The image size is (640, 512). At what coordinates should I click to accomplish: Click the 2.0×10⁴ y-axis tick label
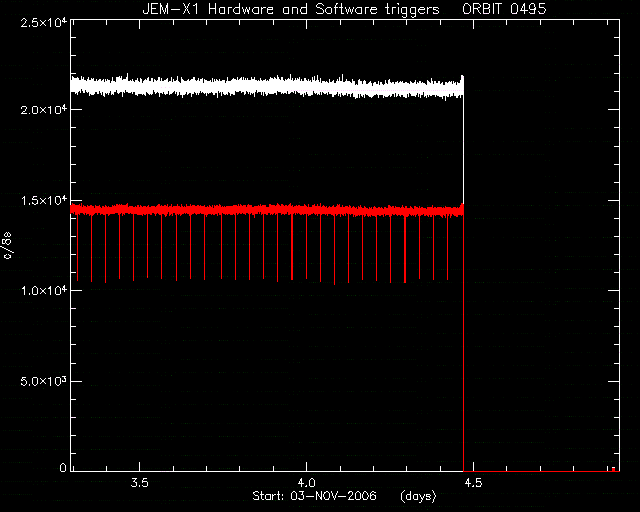43,110
